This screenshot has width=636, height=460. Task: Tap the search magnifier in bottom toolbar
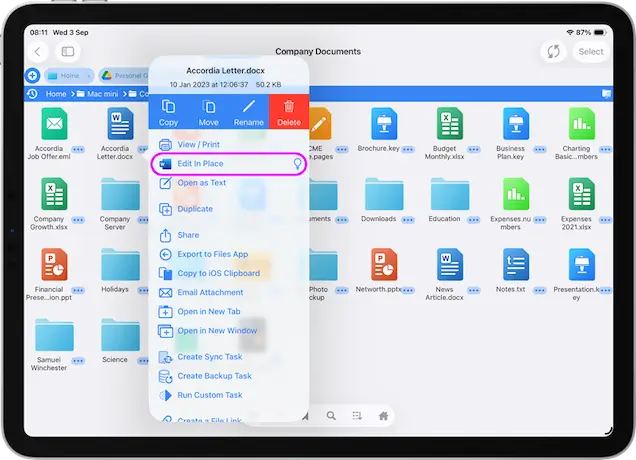click(329, 415)
